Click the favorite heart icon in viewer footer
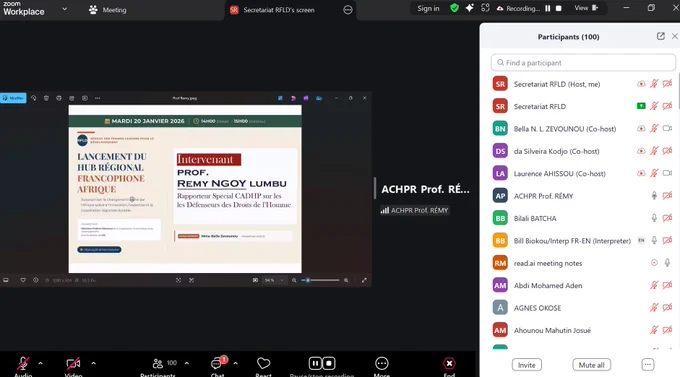This screenshot has width=680, height=377. (23, 280)
